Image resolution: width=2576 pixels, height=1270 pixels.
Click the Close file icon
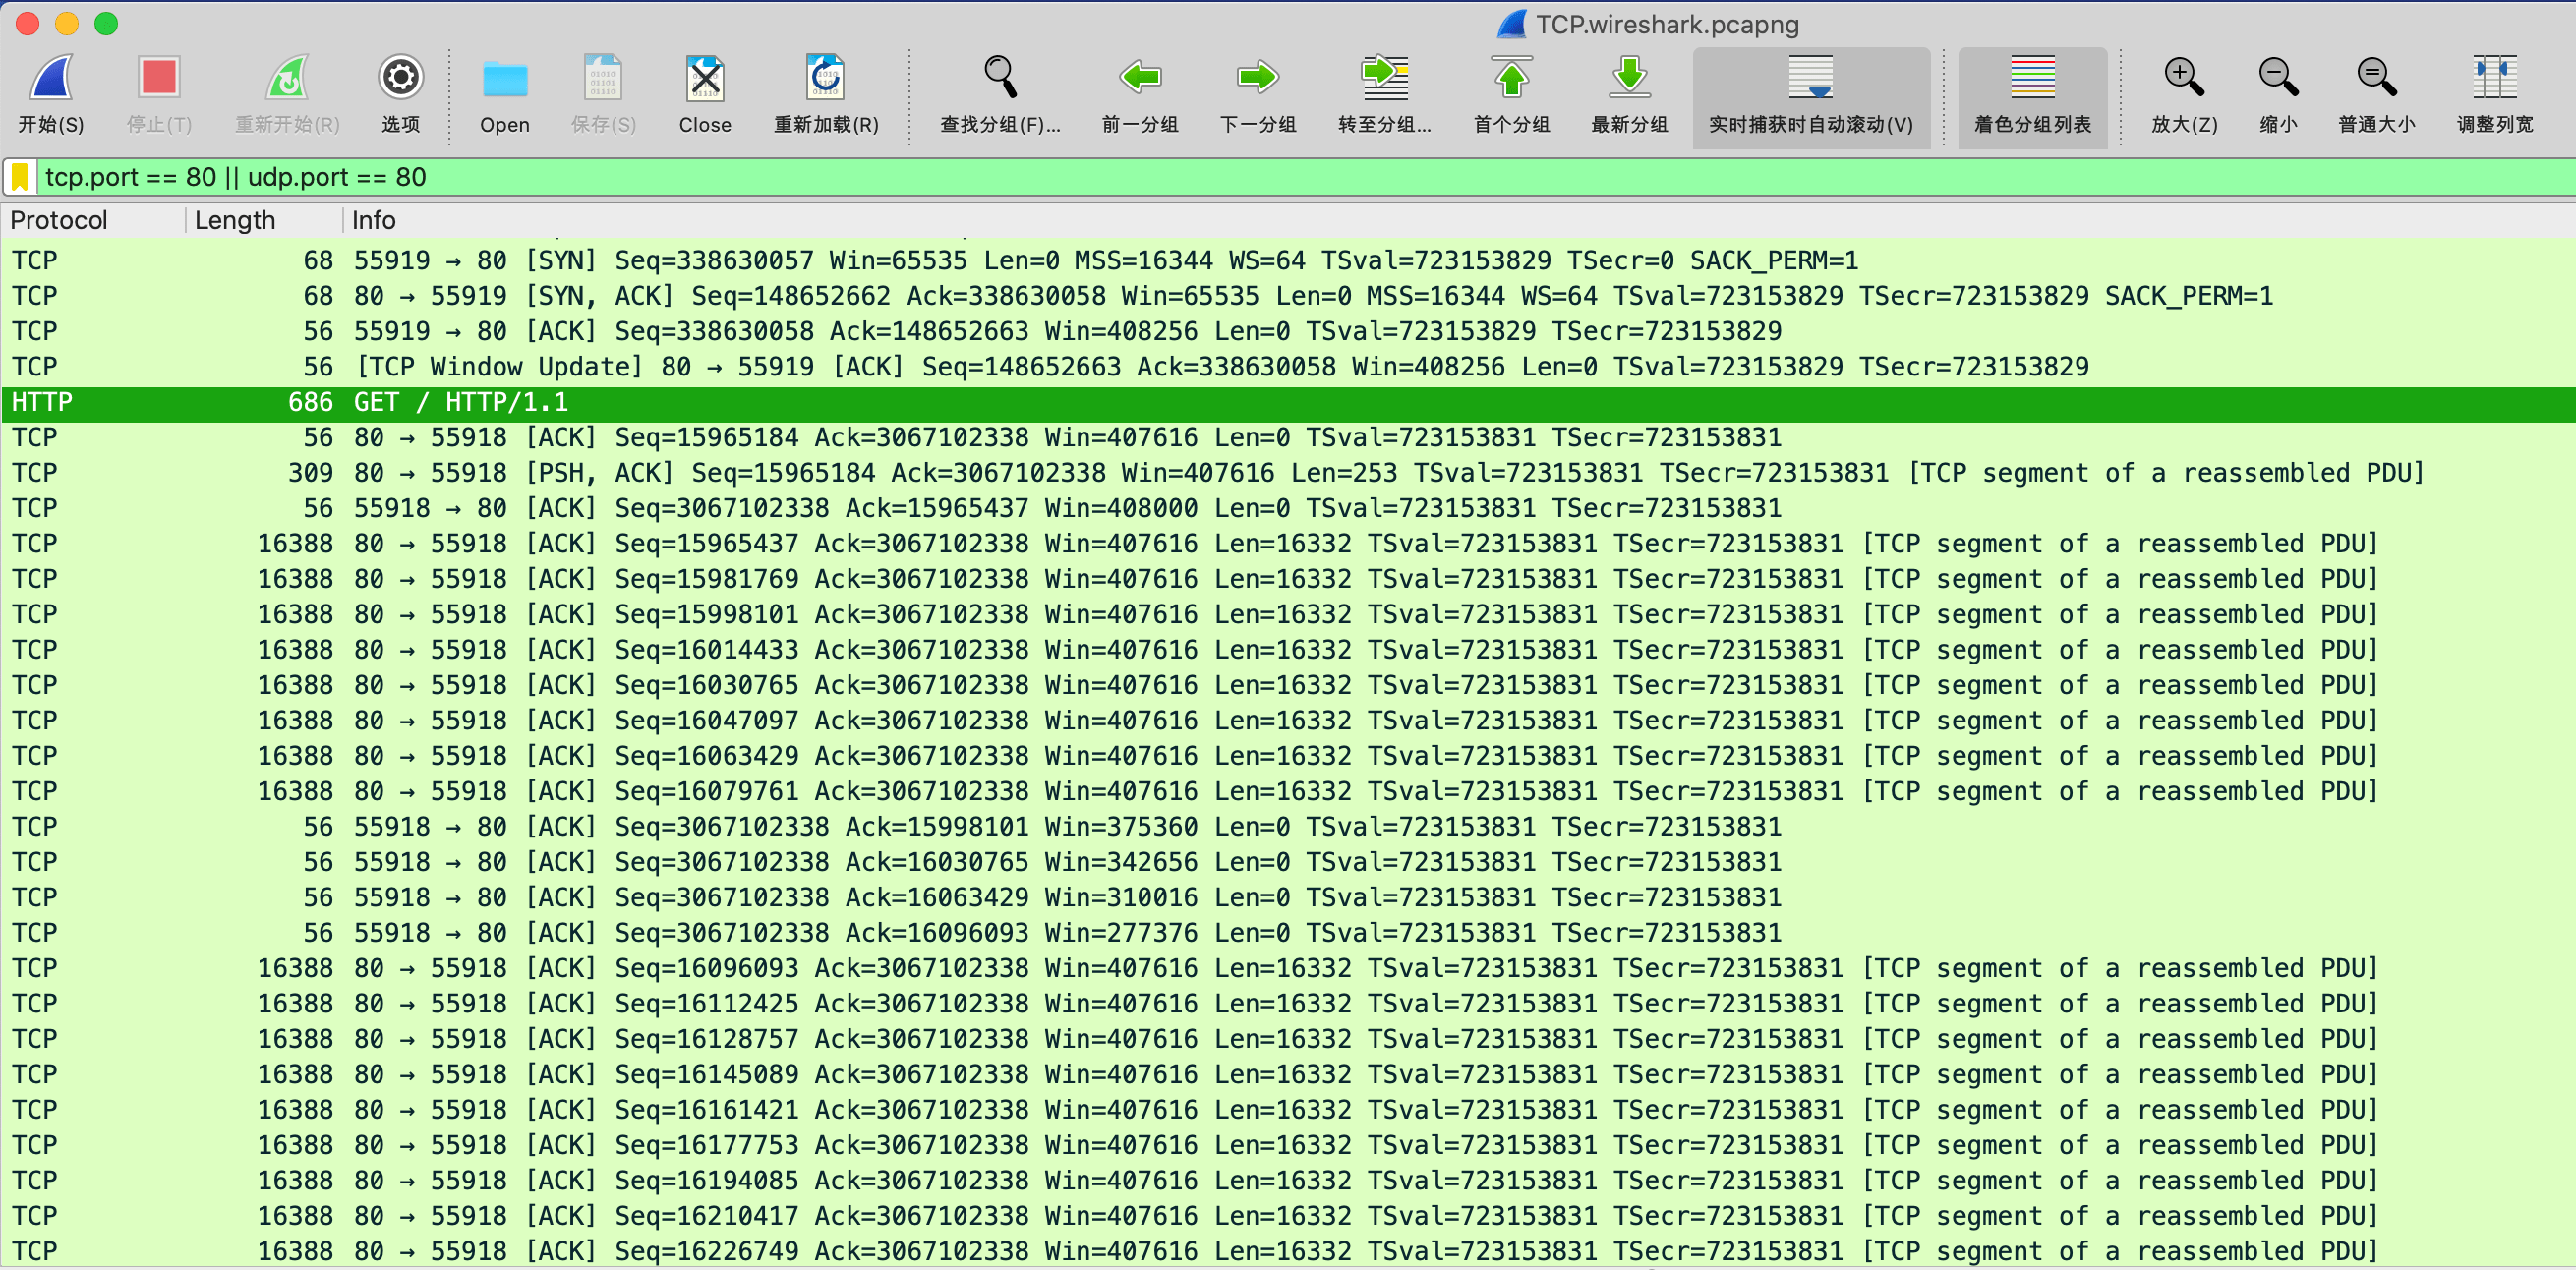click(705, 80)
